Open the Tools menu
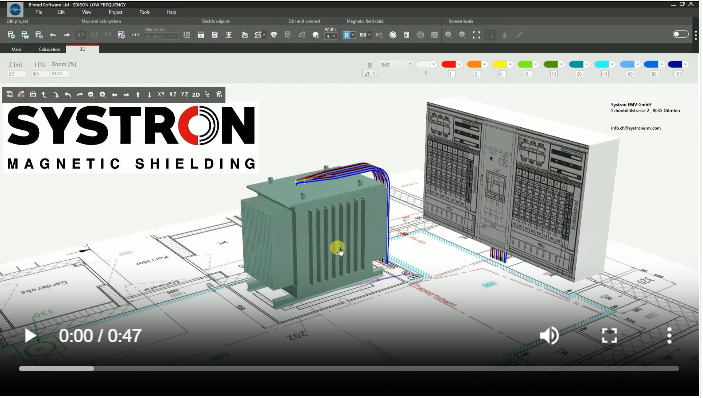703x398 pixels. pos(144,12)
